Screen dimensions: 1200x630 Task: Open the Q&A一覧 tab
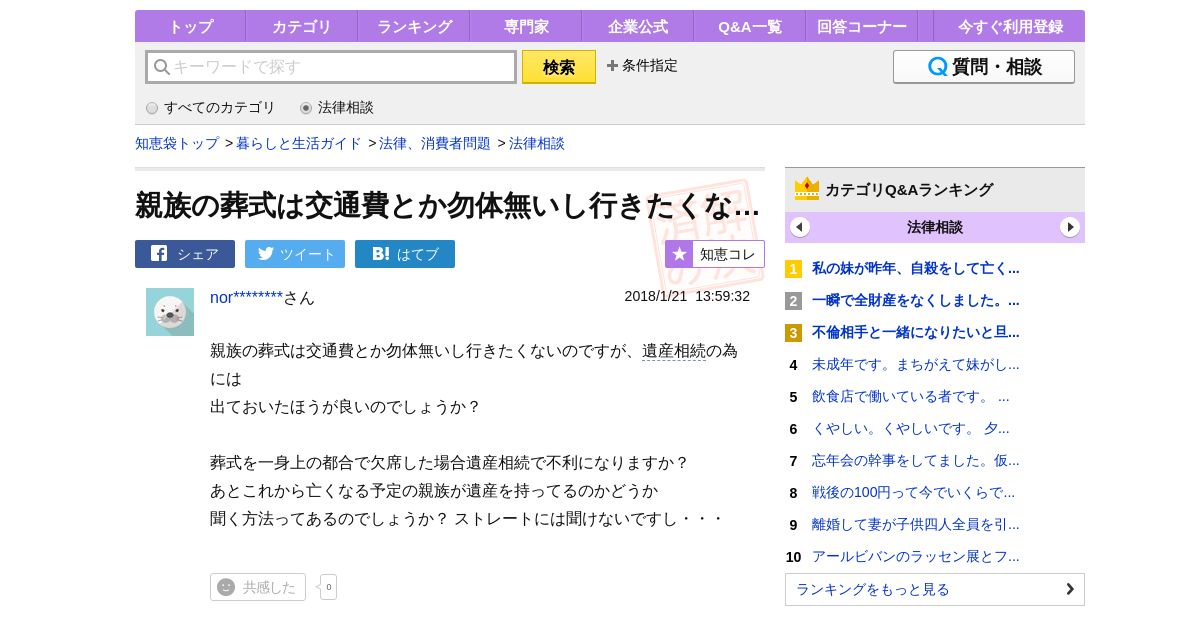coord(750,26)
